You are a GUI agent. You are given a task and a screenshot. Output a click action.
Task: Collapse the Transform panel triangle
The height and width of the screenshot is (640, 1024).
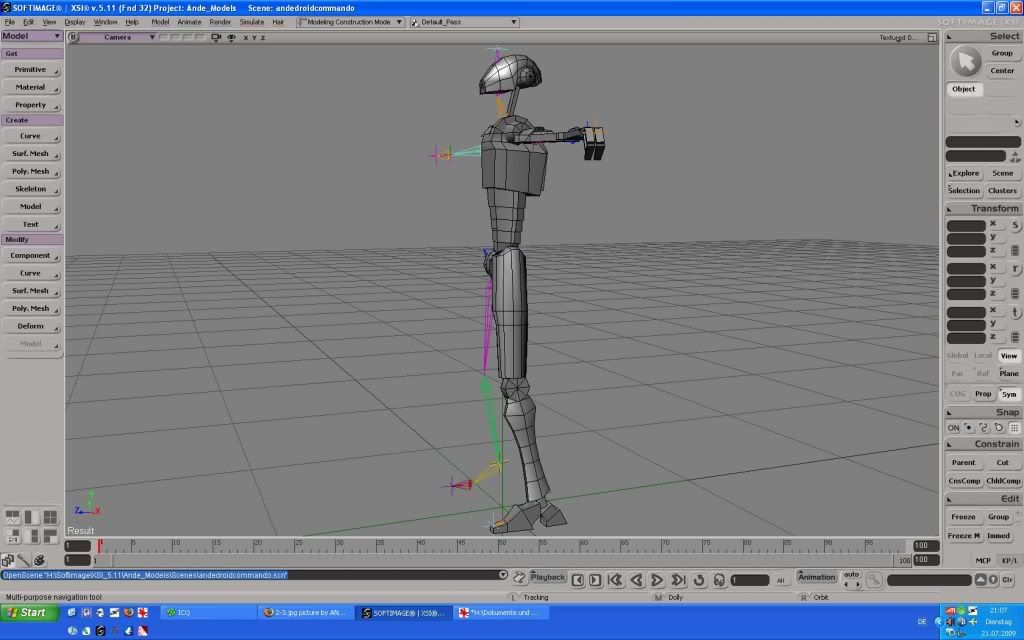[x=950, y=209]
